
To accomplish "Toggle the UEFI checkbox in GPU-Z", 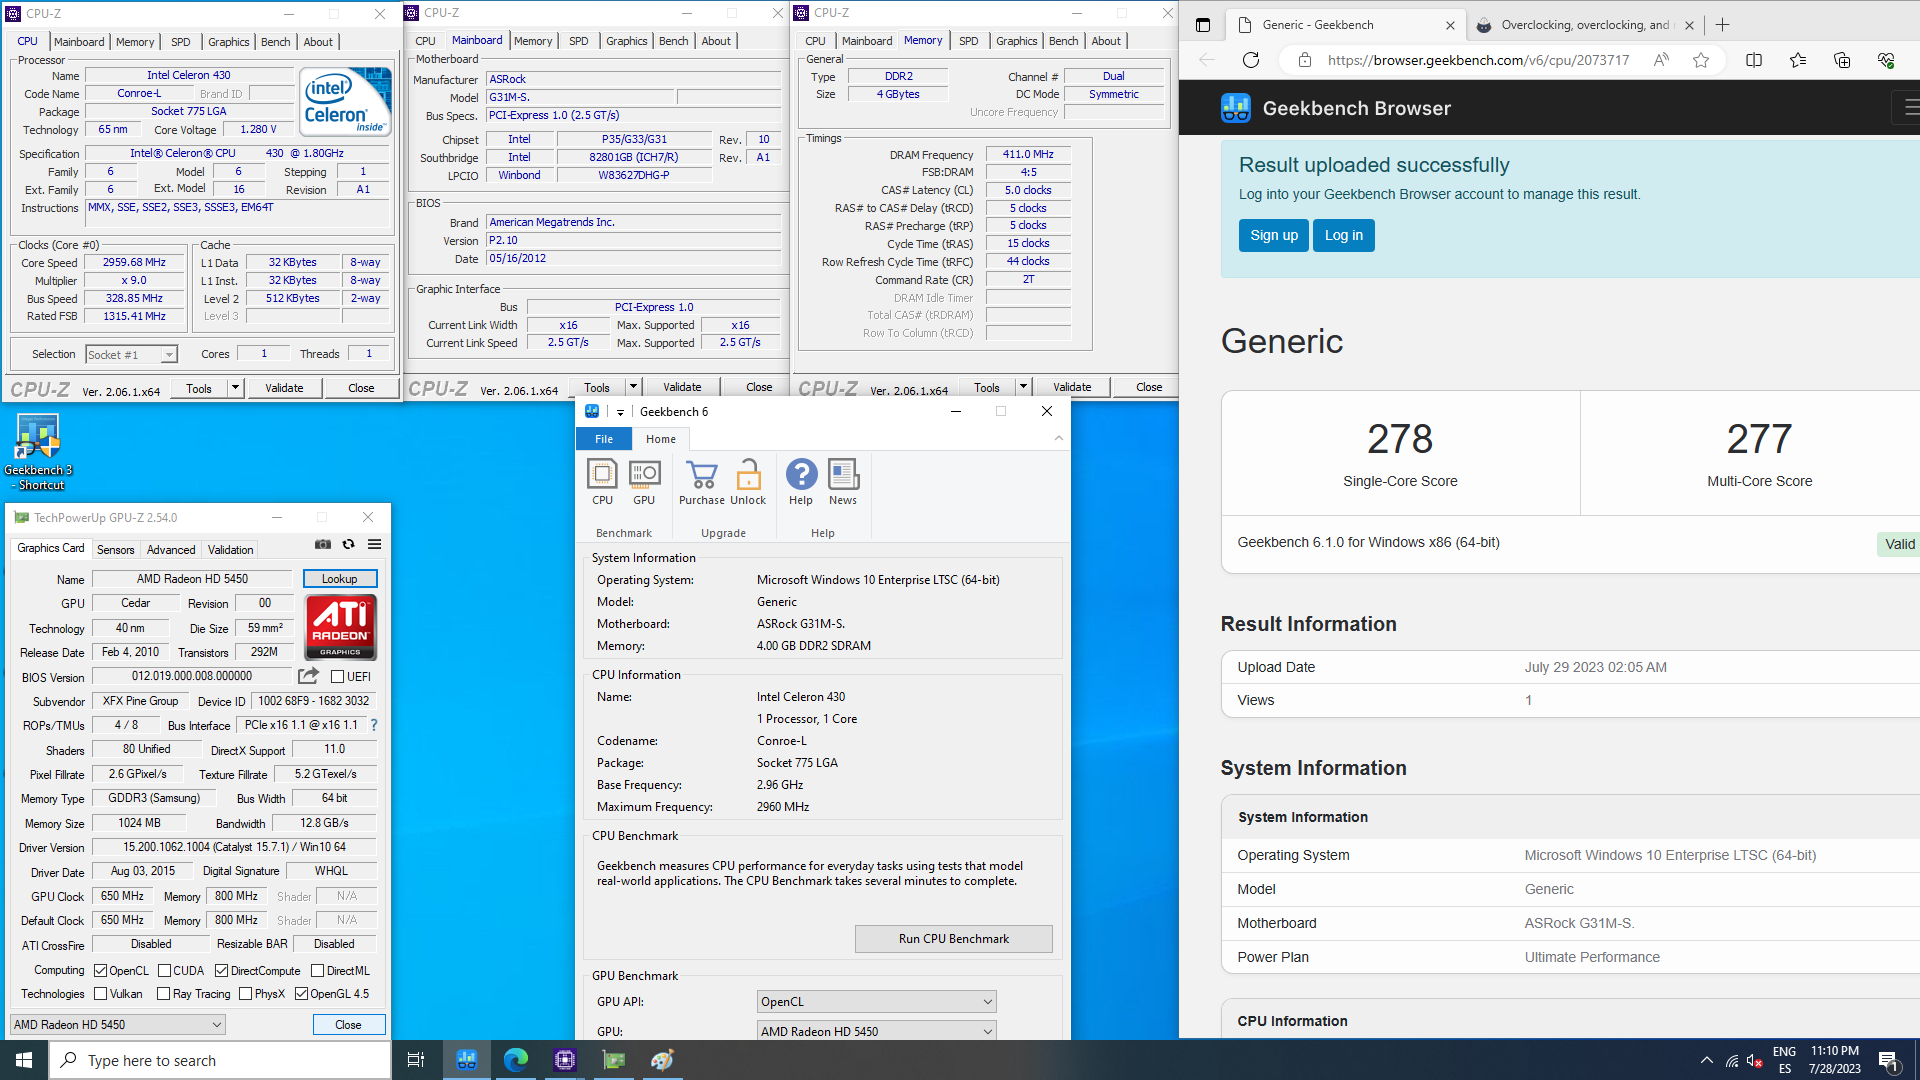I will click(338, 677).
